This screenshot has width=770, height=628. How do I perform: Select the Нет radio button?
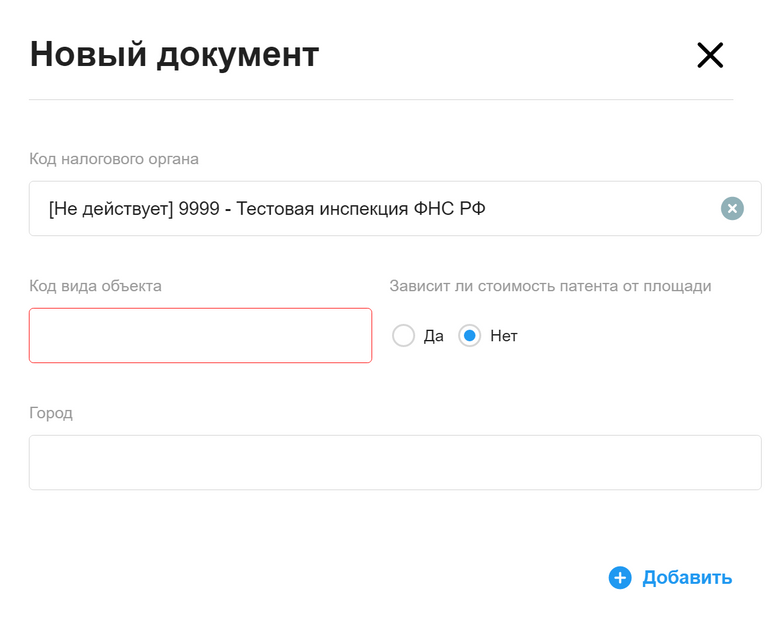click(x=469, y=336)
